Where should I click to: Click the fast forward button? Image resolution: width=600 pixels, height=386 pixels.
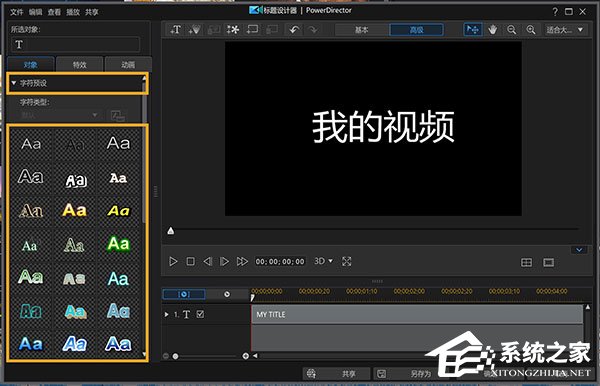point(242,261)
